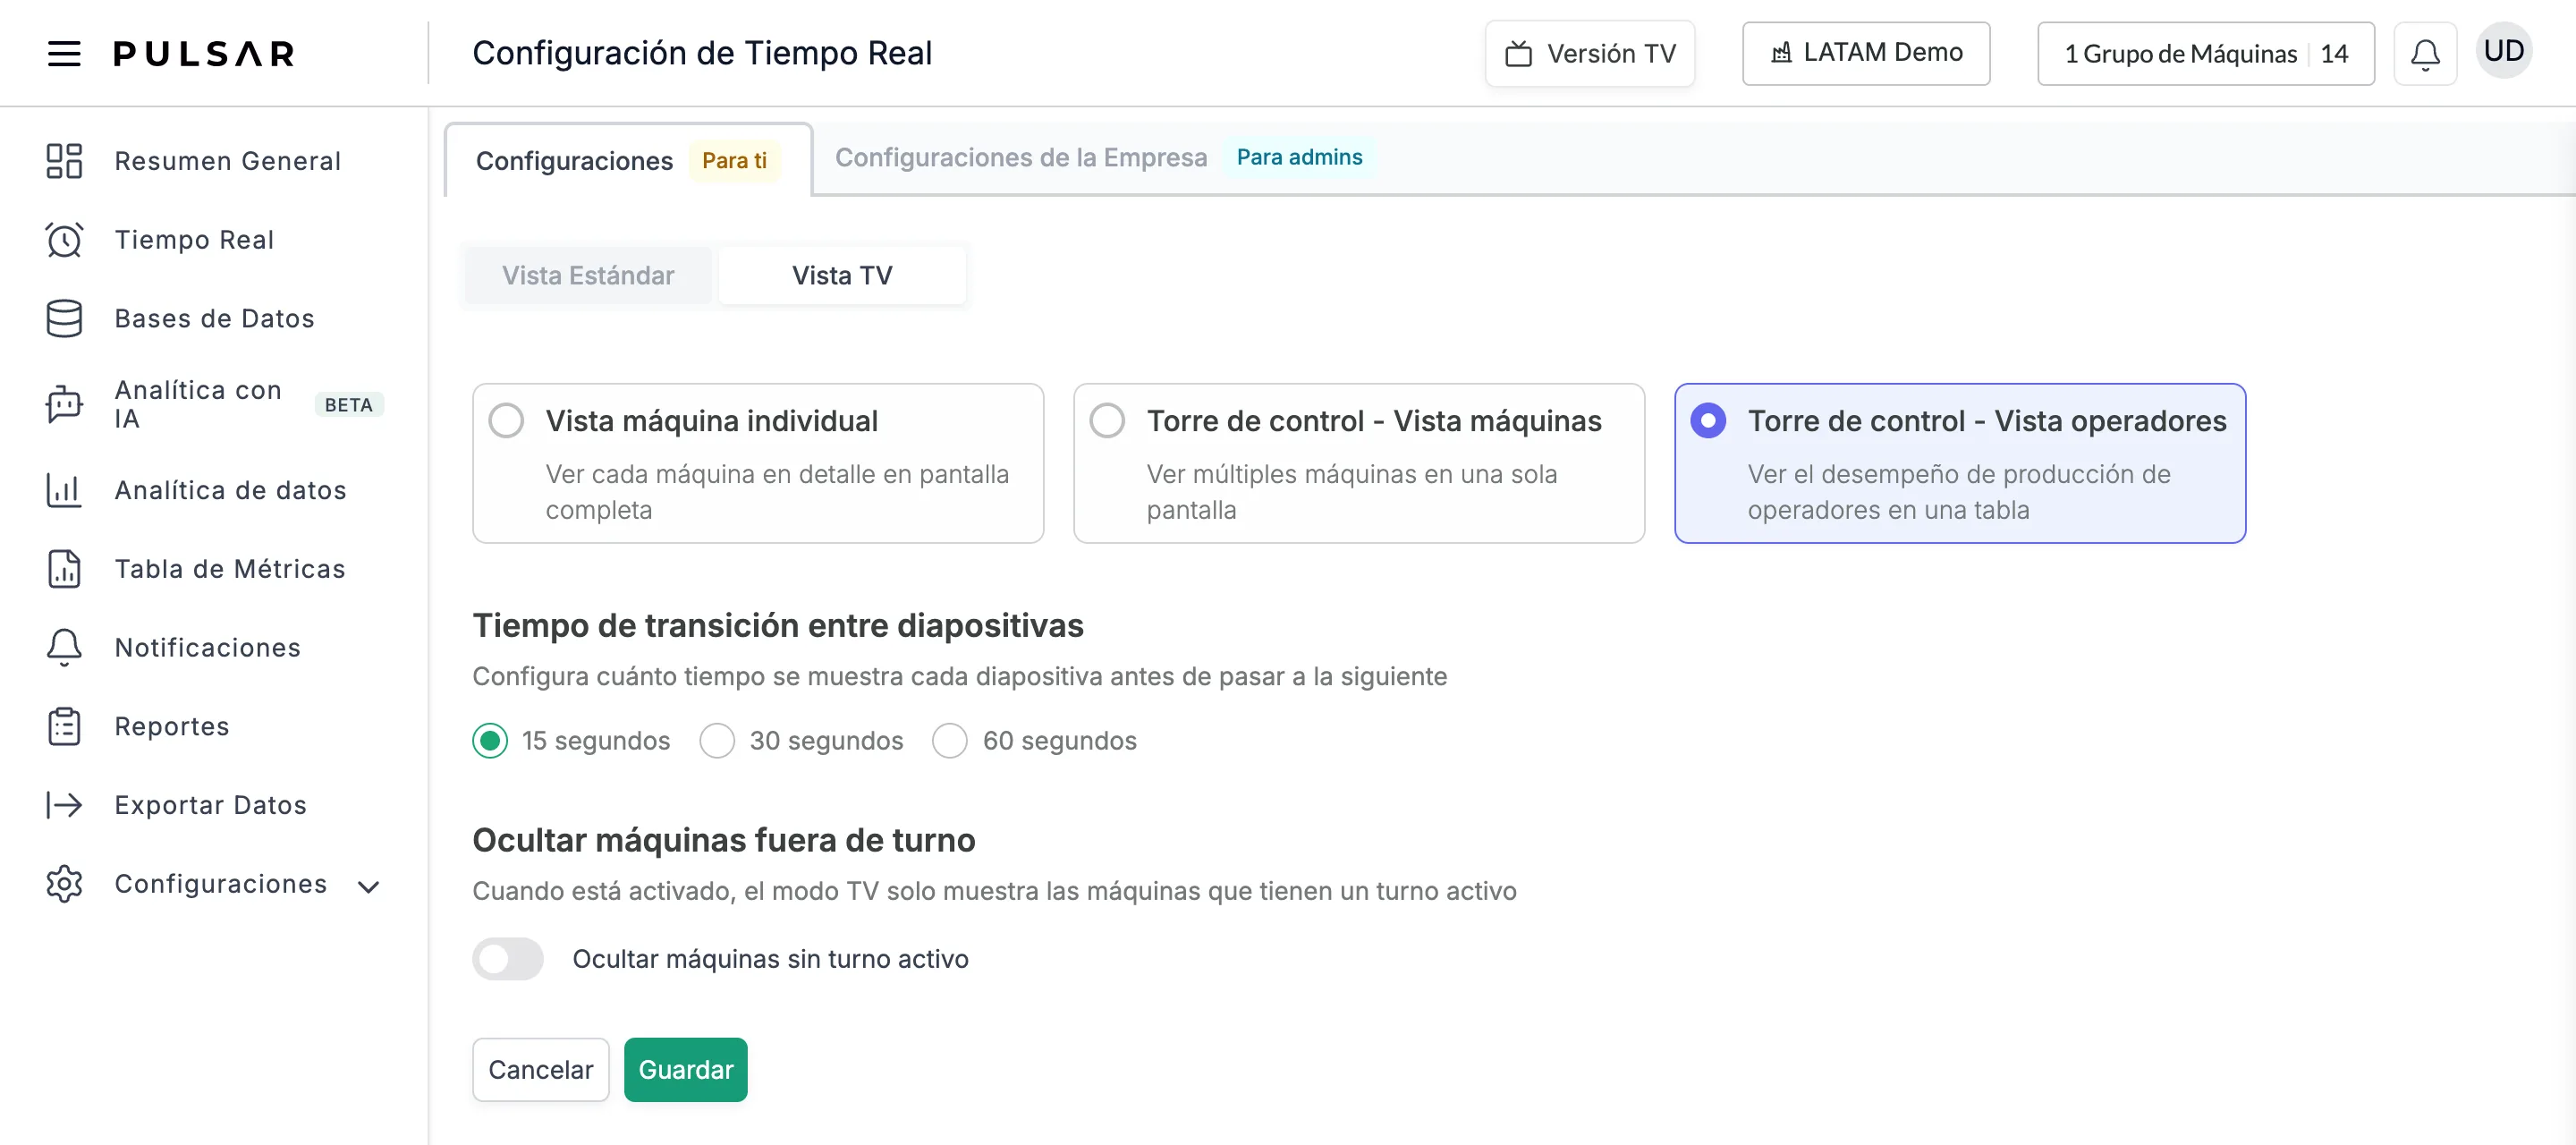Click the Guardar button

[685, 1069]
